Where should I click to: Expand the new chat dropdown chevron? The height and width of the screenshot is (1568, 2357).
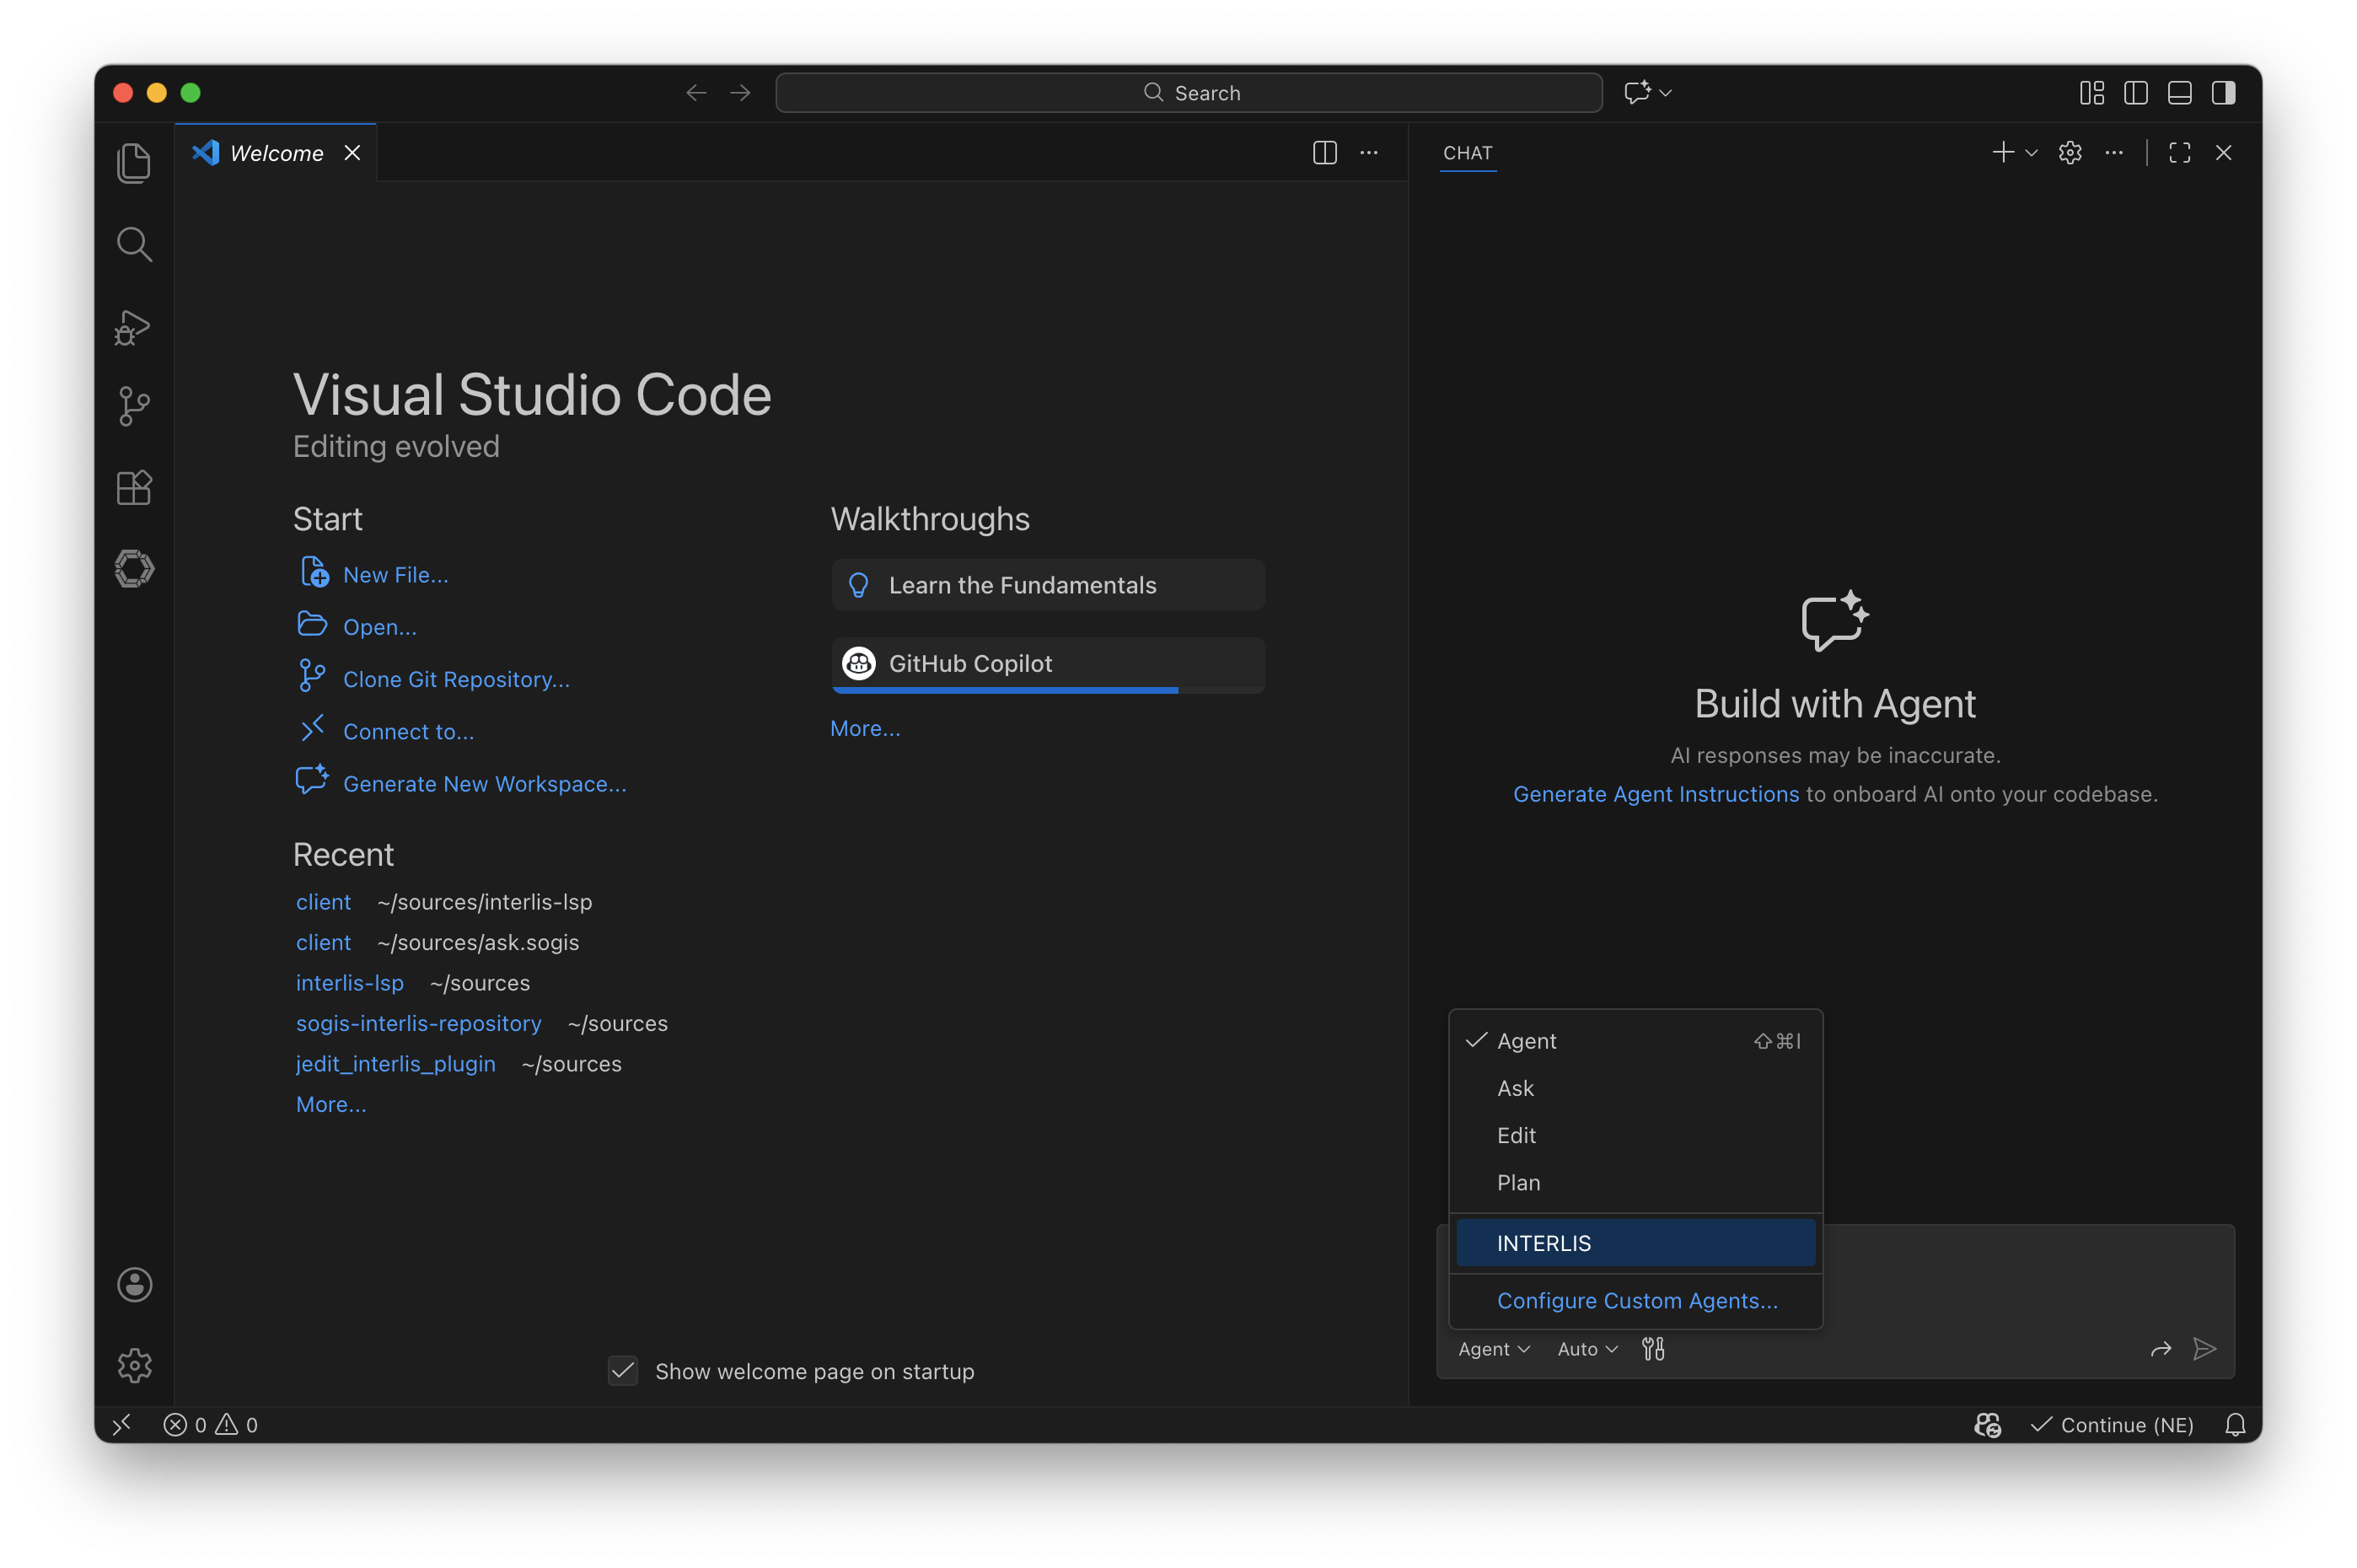2030,152
